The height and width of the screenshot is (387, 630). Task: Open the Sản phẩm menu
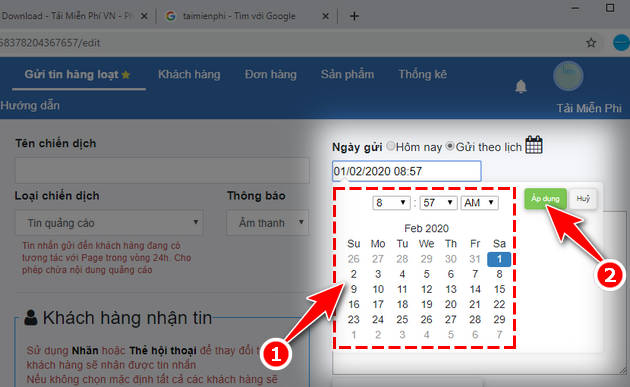(x=347, y=74)
